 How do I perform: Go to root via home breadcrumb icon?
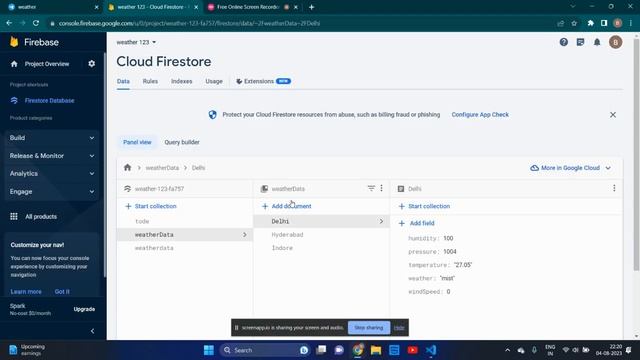pos(127,168)
